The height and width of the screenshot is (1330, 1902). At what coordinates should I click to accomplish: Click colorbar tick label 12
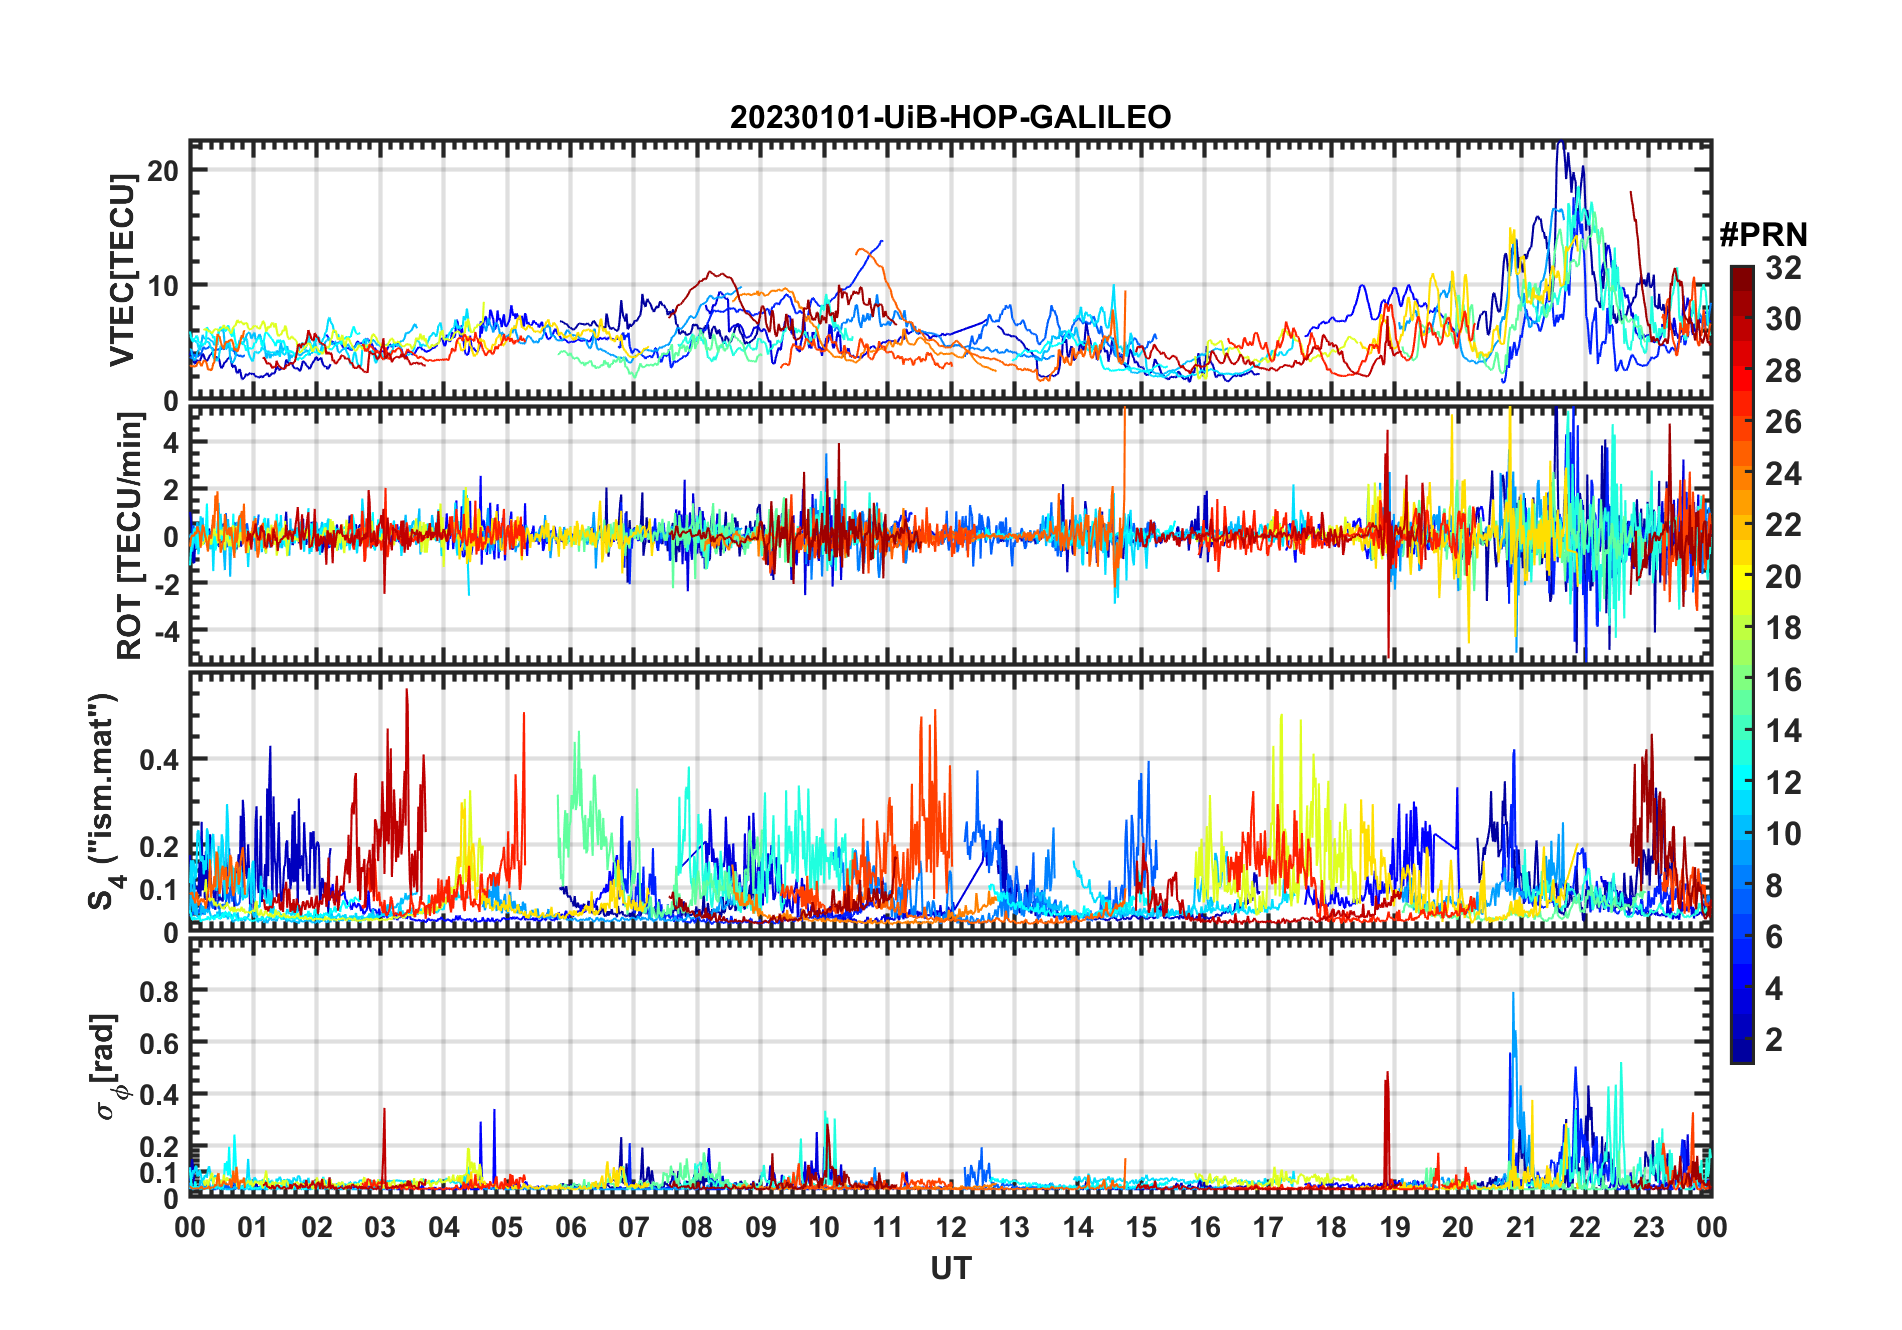coord(1783,783)
